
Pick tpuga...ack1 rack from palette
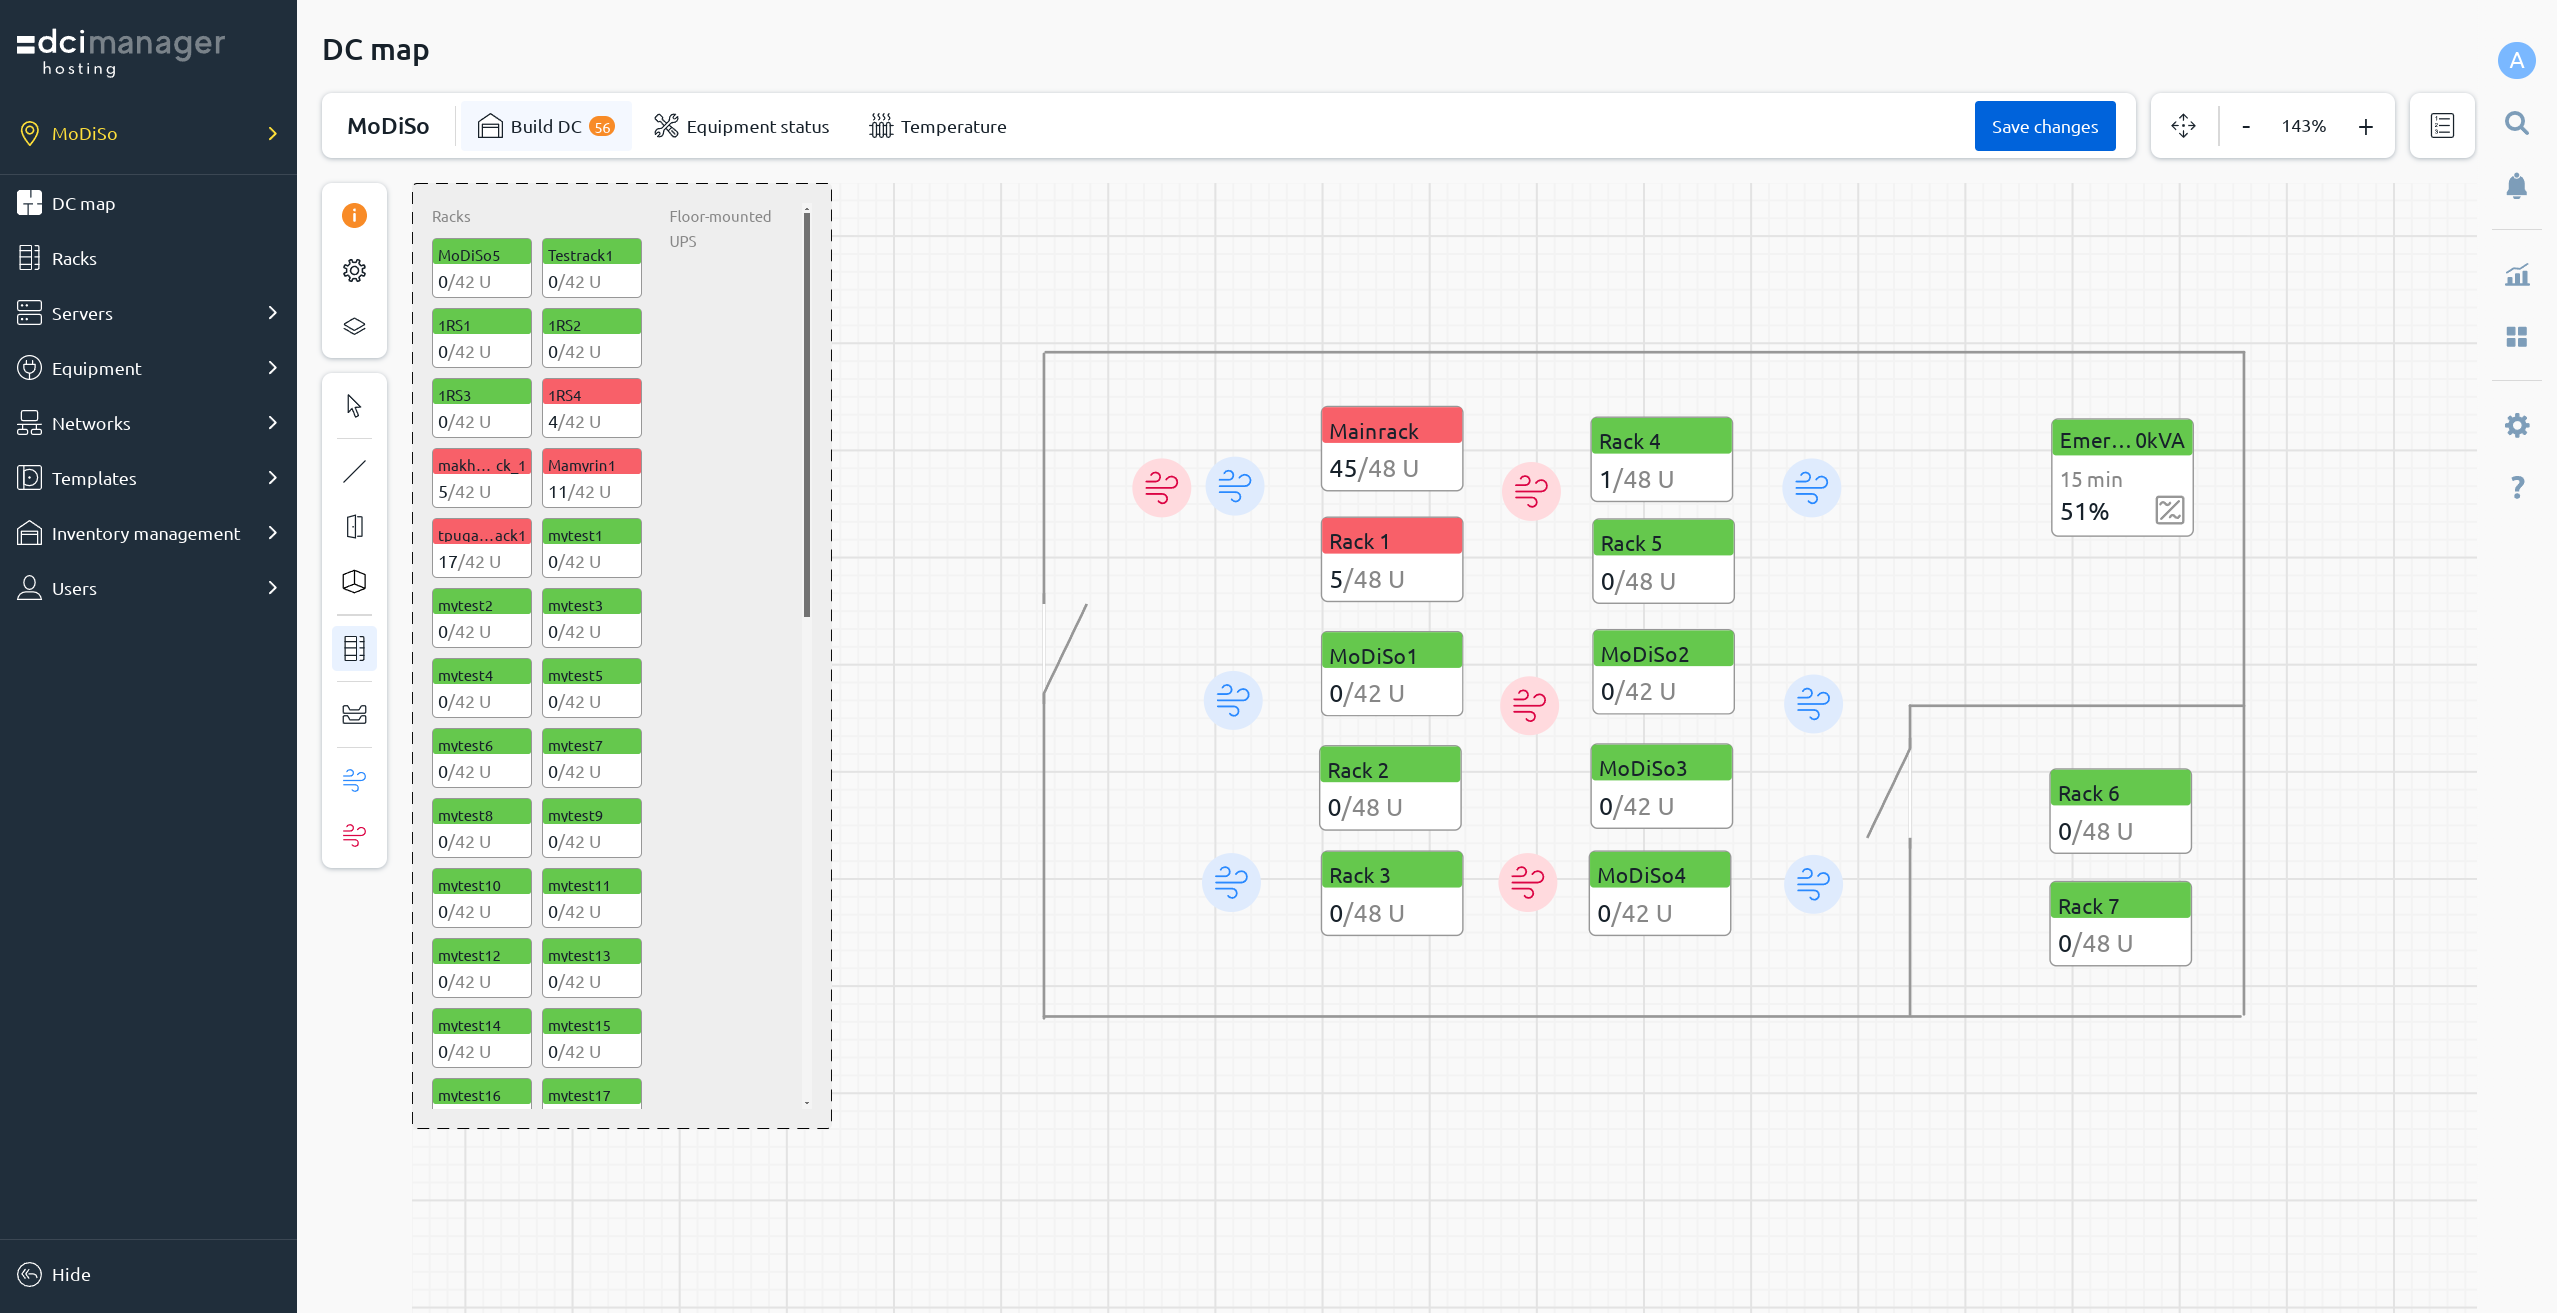coord(481,548)
